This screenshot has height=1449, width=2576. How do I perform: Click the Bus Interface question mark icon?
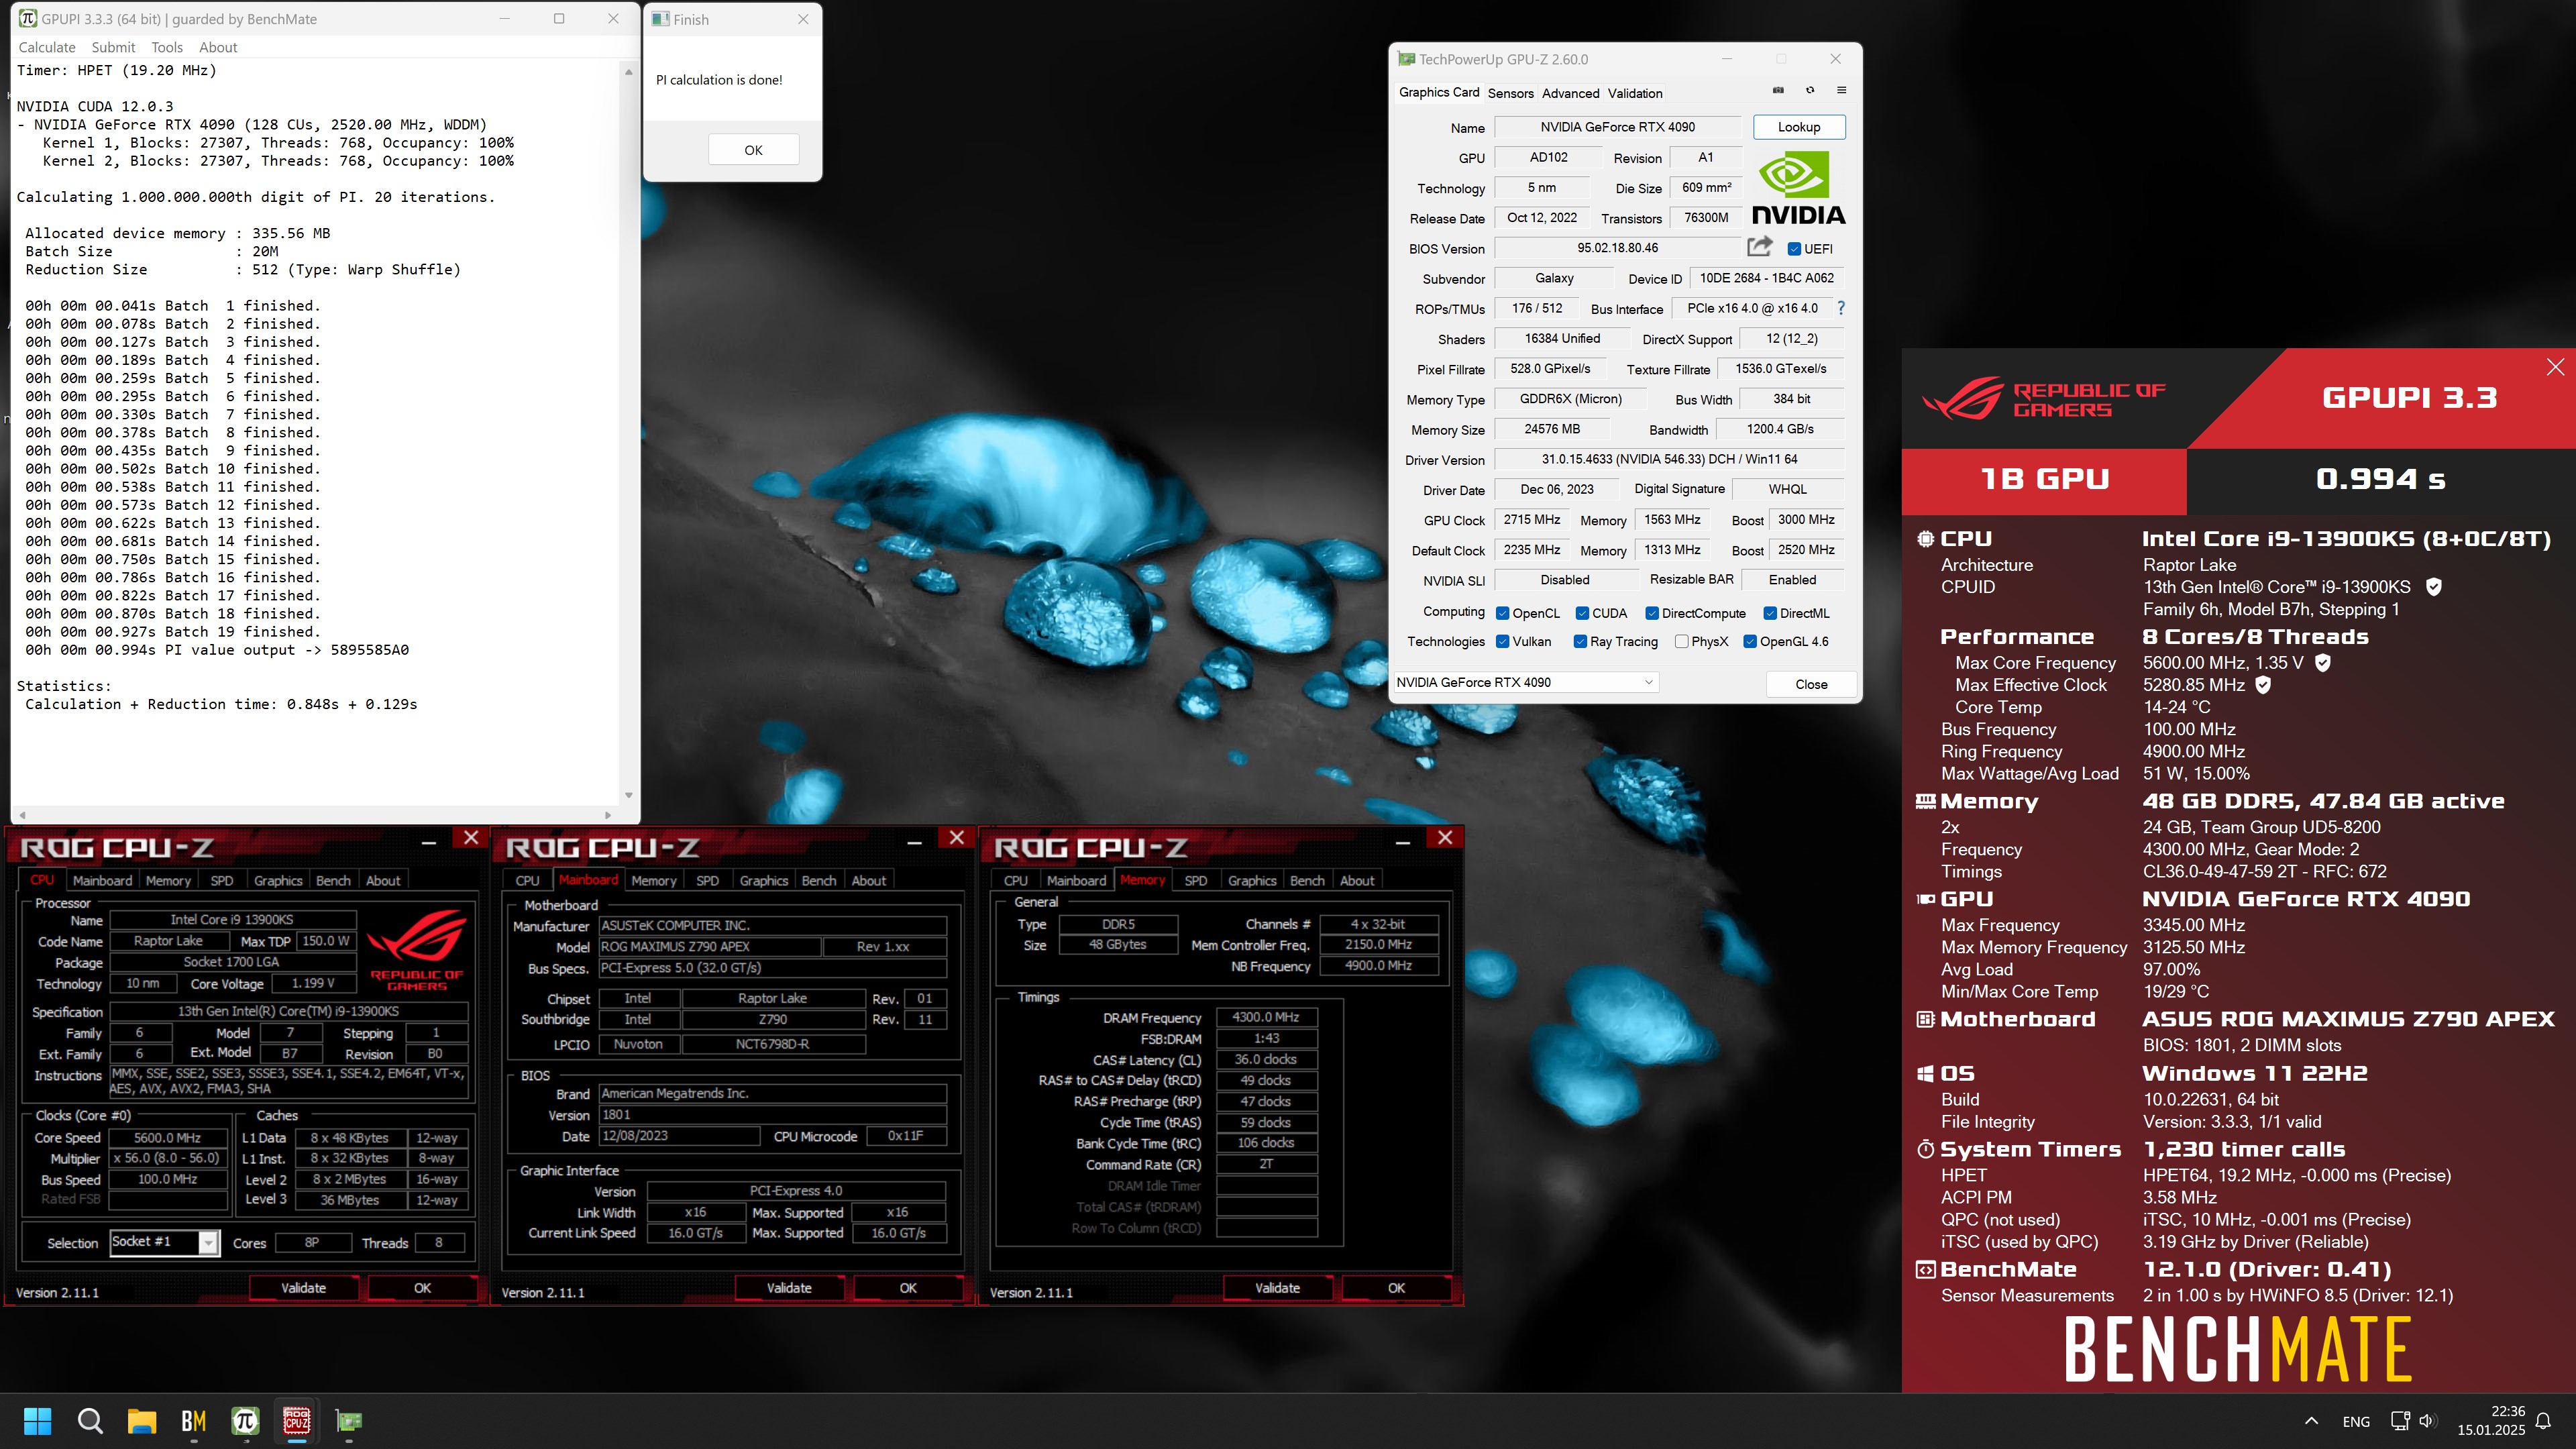tap(1841, 308)
